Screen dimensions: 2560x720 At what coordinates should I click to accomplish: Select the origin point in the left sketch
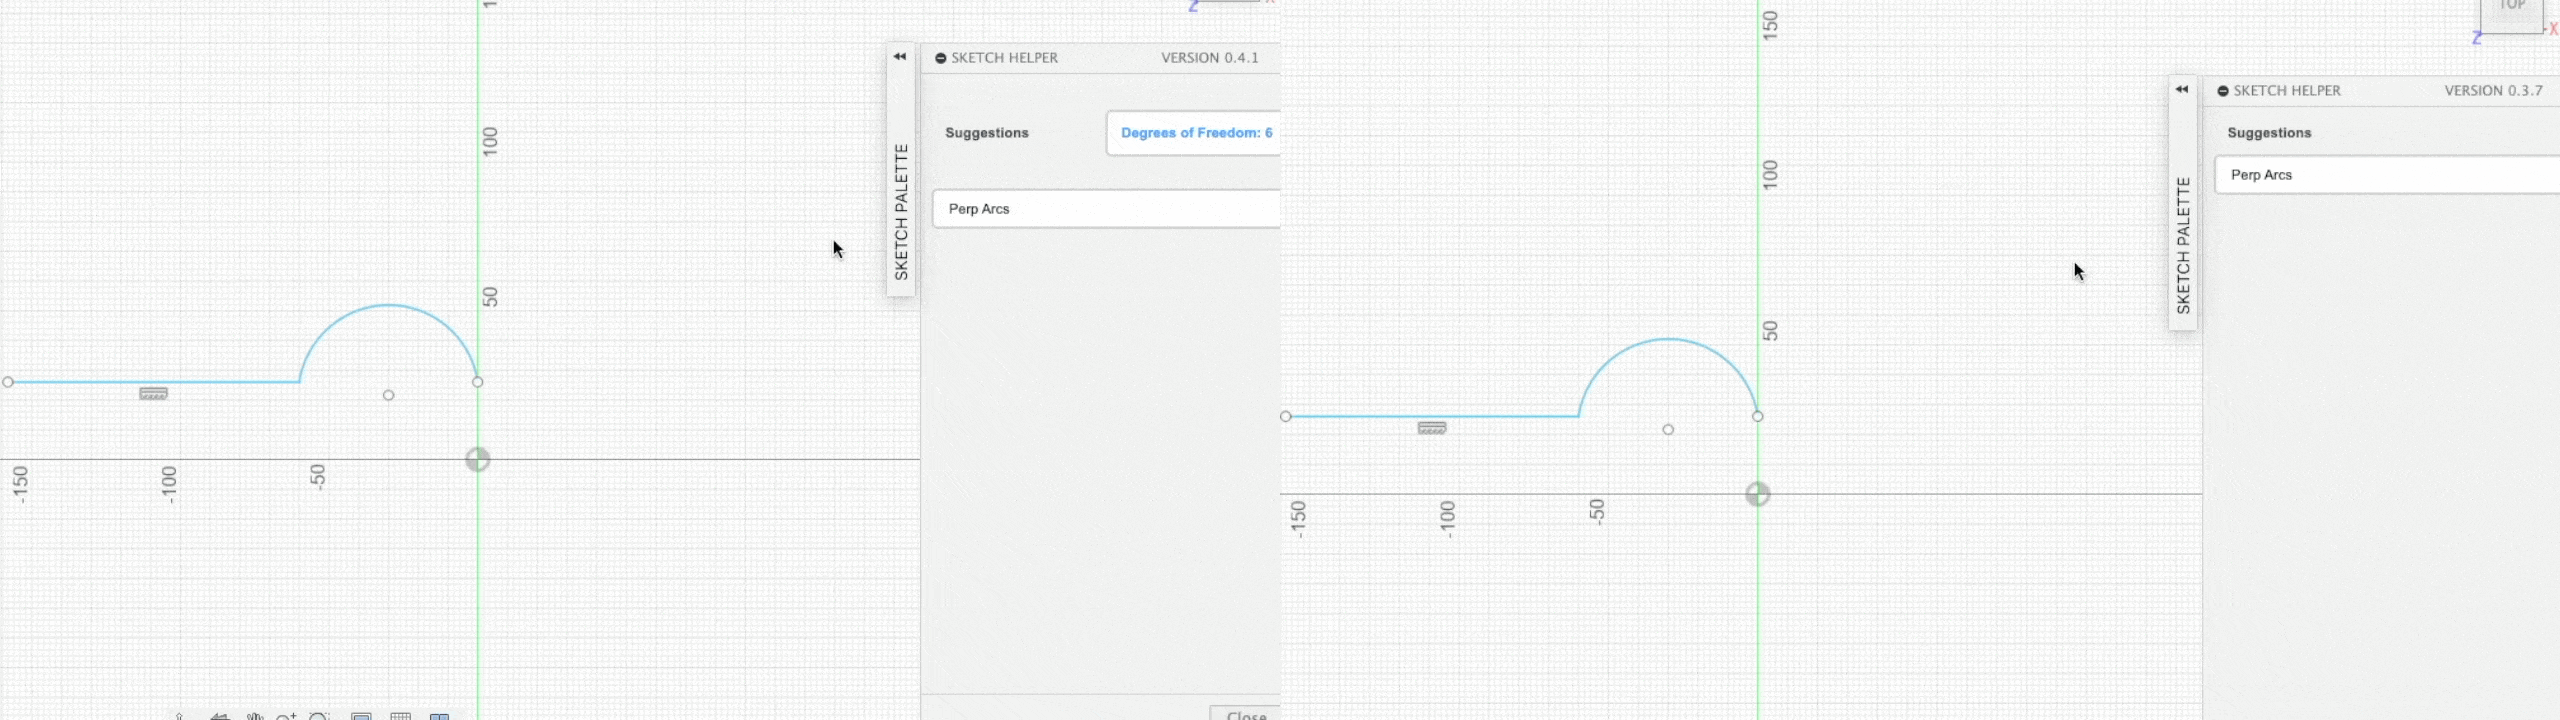point(478,459)
